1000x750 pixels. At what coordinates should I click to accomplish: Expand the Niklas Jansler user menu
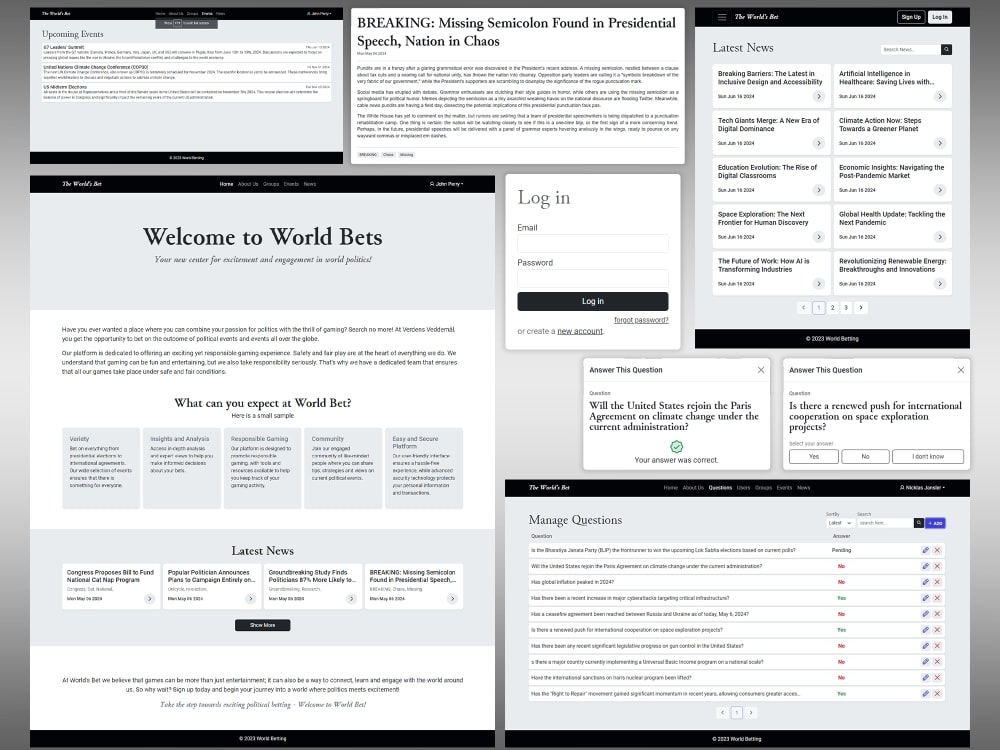[x=922, y=487]
